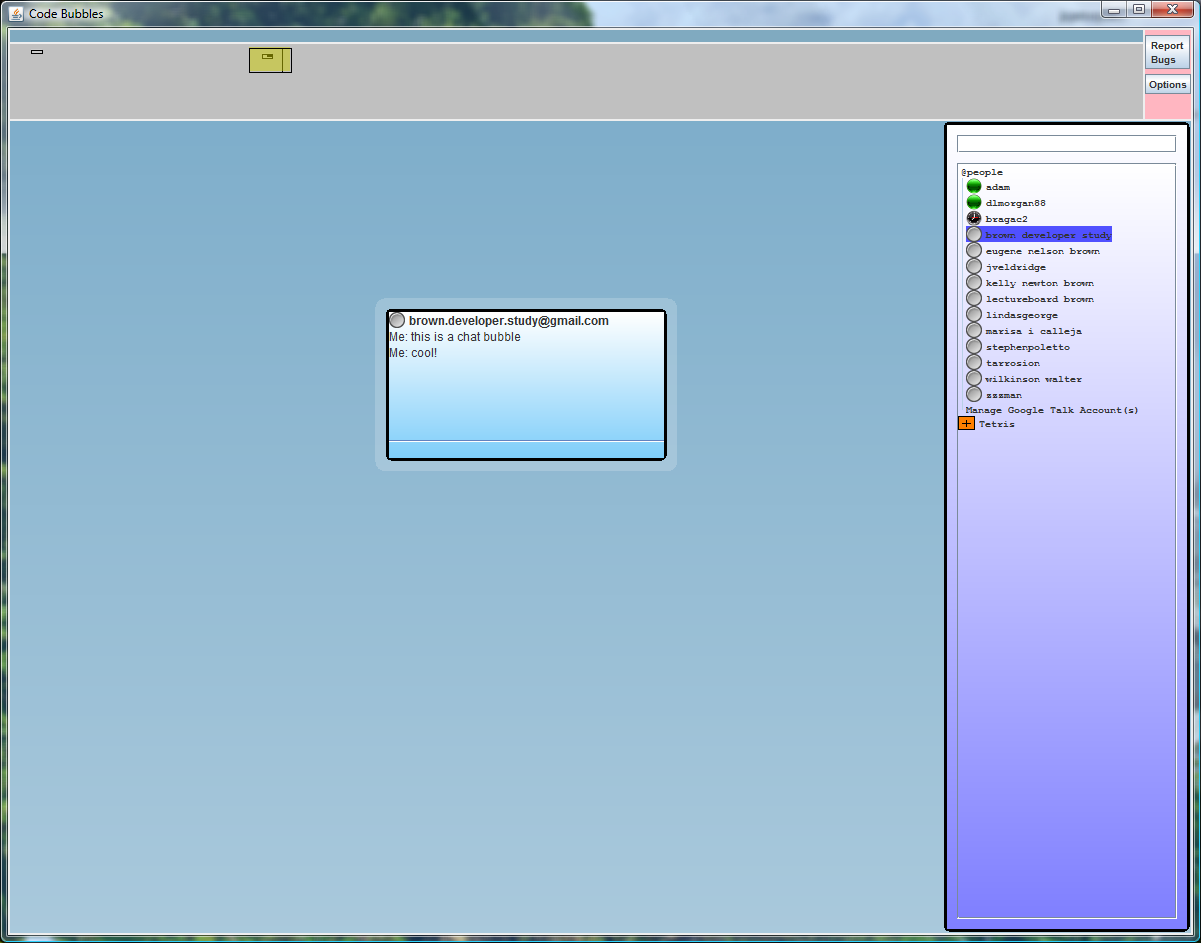Click the message "Me: cool!"
Image resolution: width=1201 pixels, height=943 pixels.
pyautogui.click(x=413, y=353)
